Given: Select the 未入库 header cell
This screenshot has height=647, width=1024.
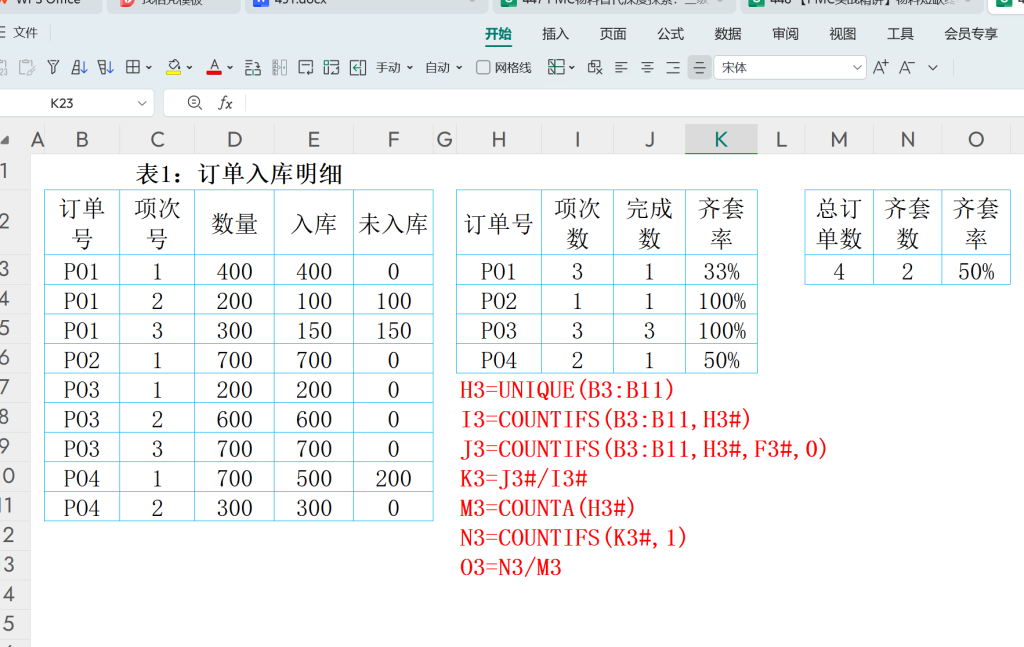Looking at the screenshot, I should click(x=393, y=223).
